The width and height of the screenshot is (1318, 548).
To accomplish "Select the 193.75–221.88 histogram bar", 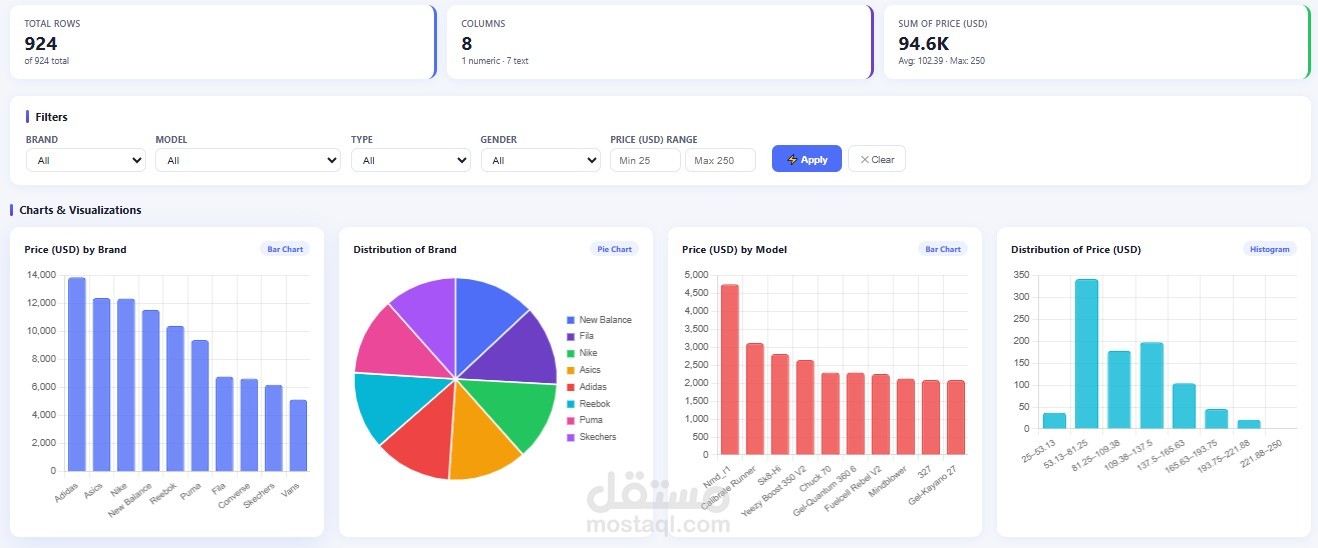I will click(x=1249, y=424).
